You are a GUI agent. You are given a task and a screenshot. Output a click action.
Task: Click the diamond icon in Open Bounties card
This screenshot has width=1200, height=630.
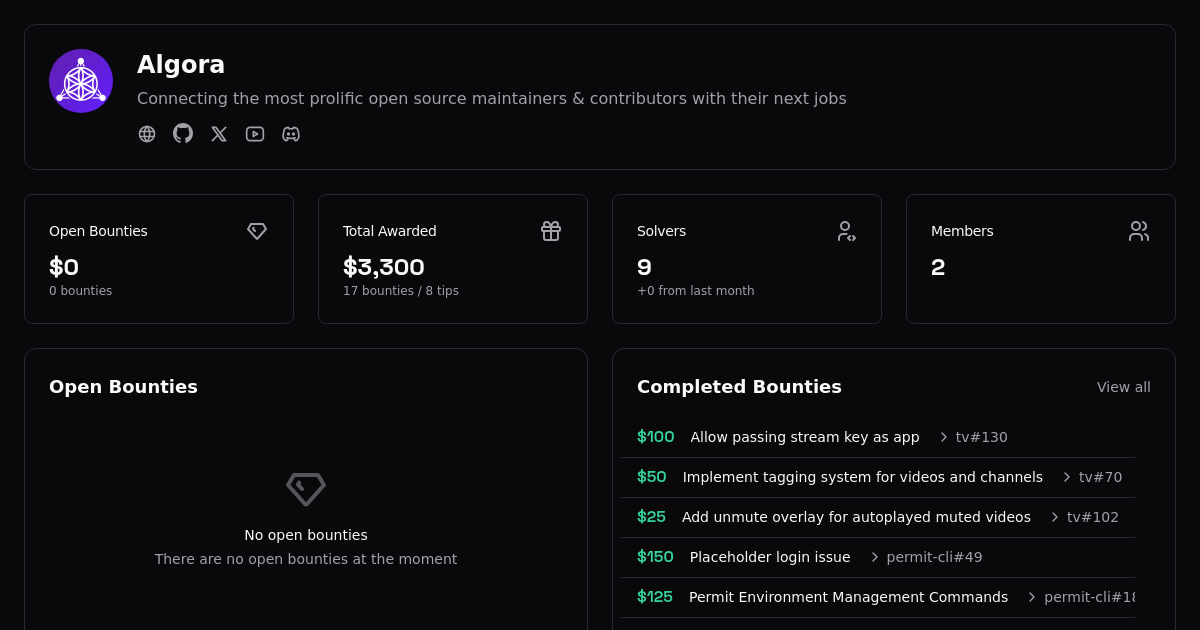[x=257, y=231]
